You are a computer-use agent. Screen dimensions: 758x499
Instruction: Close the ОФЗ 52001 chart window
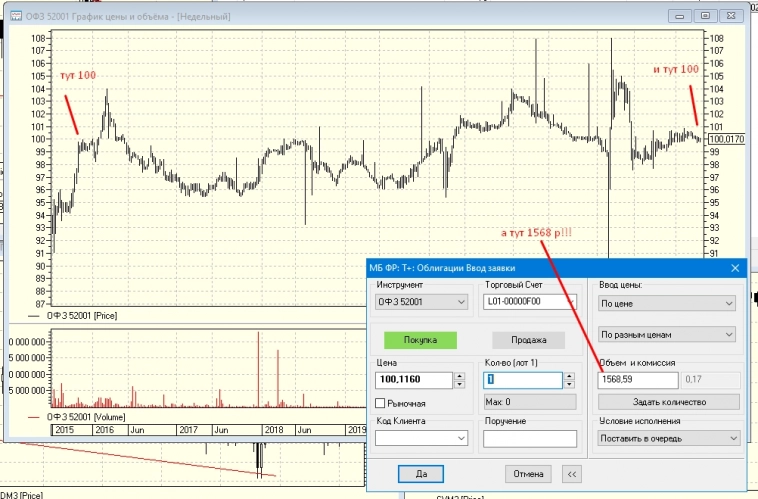(731, 16)
